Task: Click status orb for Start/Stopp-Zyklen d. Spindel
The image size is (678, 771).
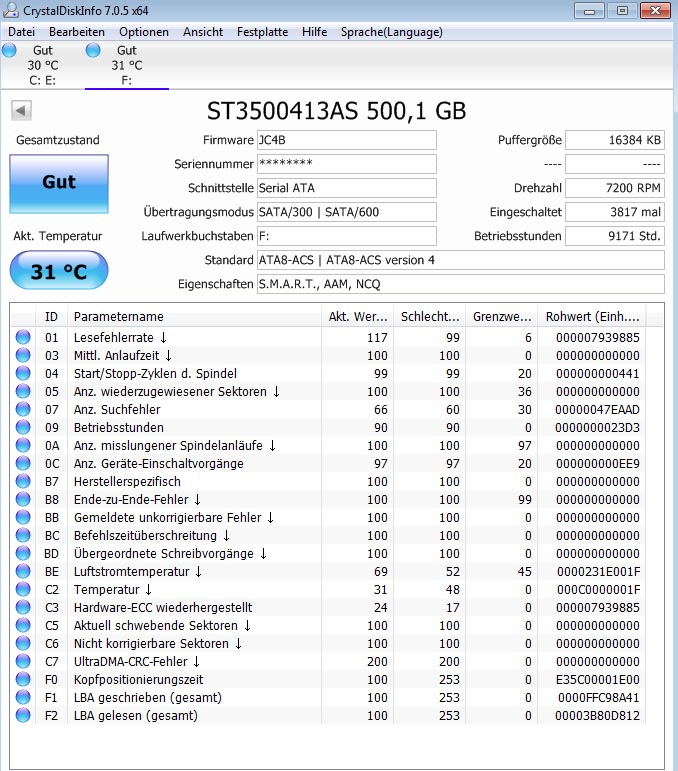Action: [x=23, y=373]
